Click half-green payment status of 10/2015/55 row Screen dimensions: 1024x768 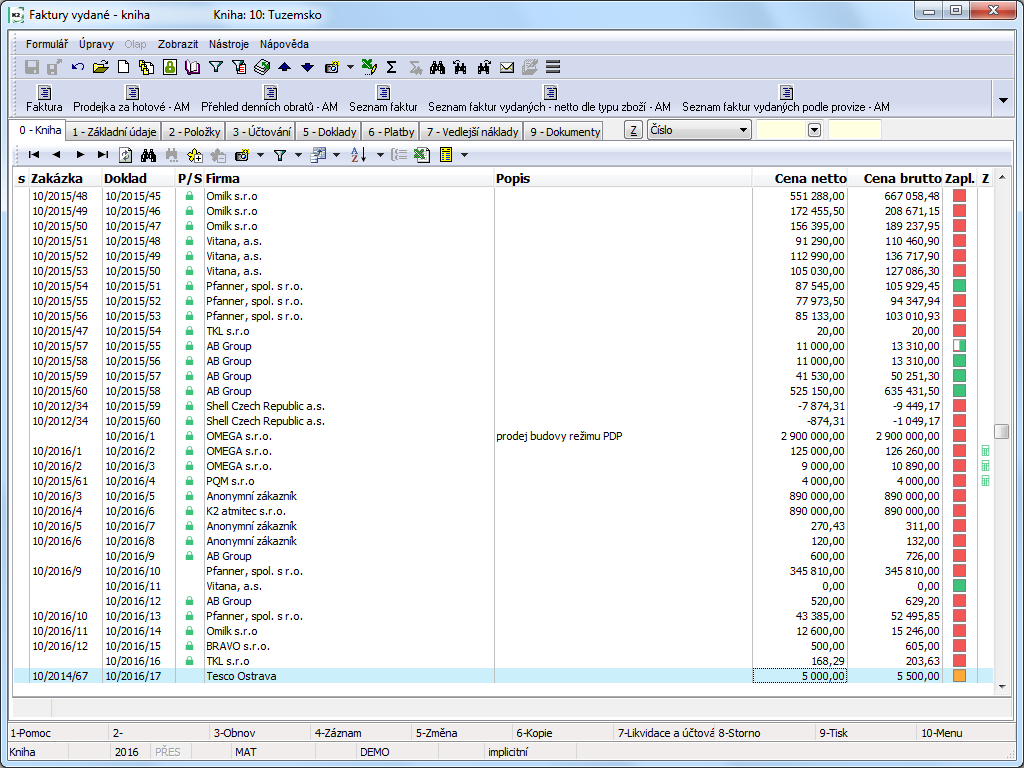coord(959,346)
